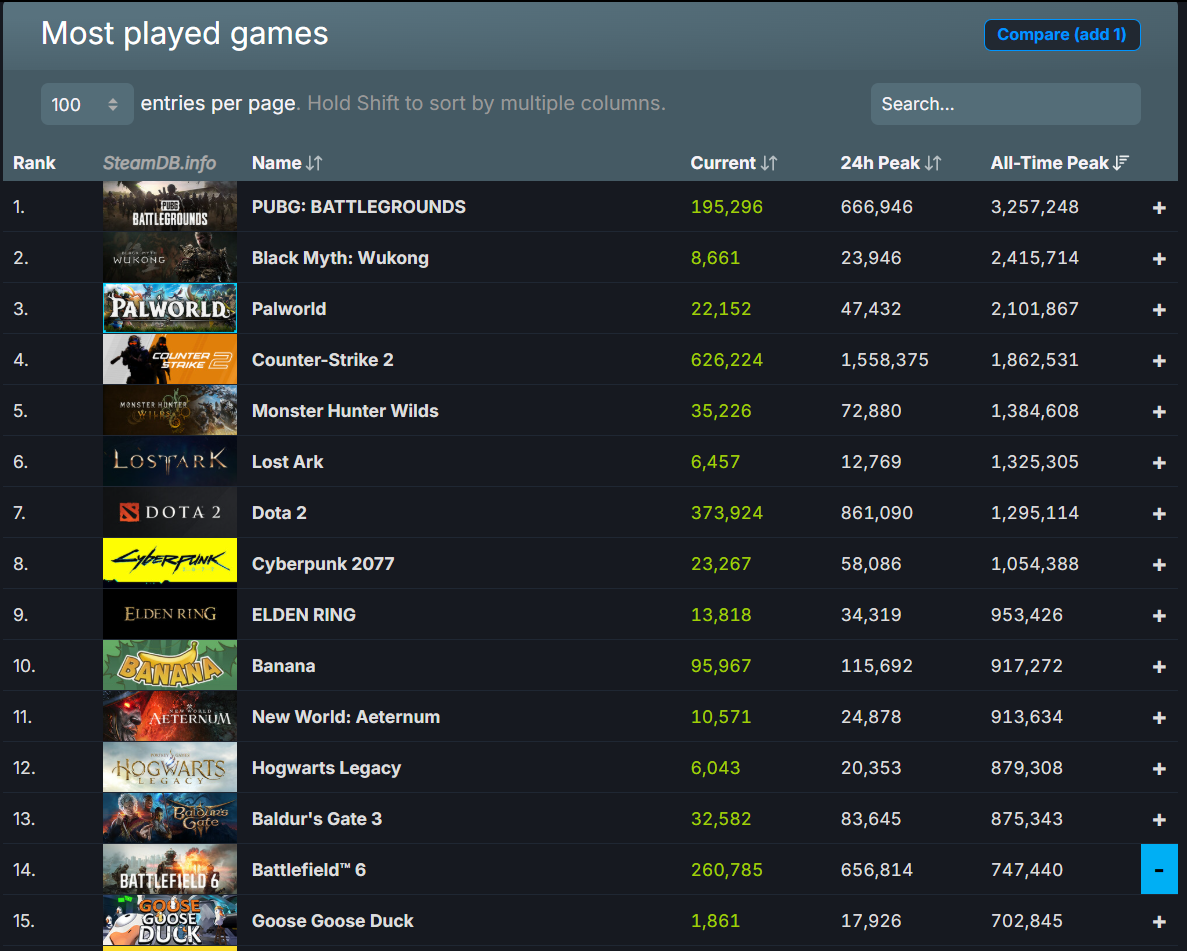Click the Hogwarts Legacy thumbnail
Image resolution: width=1187 pixels, height=951 pixels.
click(170, 768)
